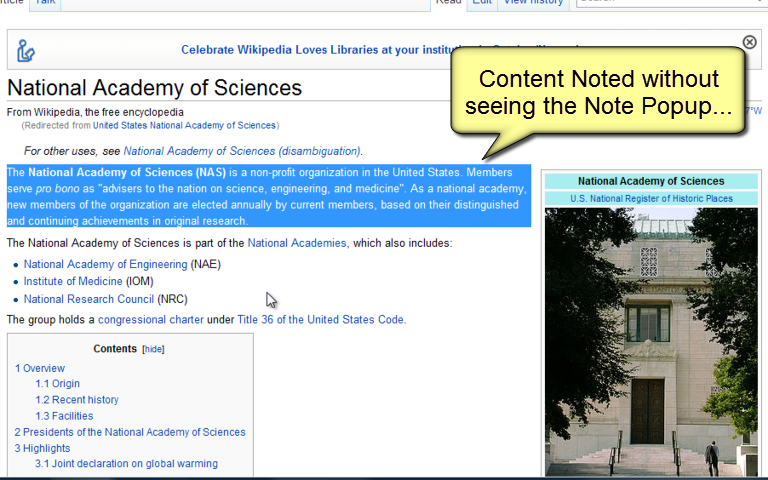Jump to 1.1 Origin section
Viewport: 768px width, 480px height.
click(57, 384)
